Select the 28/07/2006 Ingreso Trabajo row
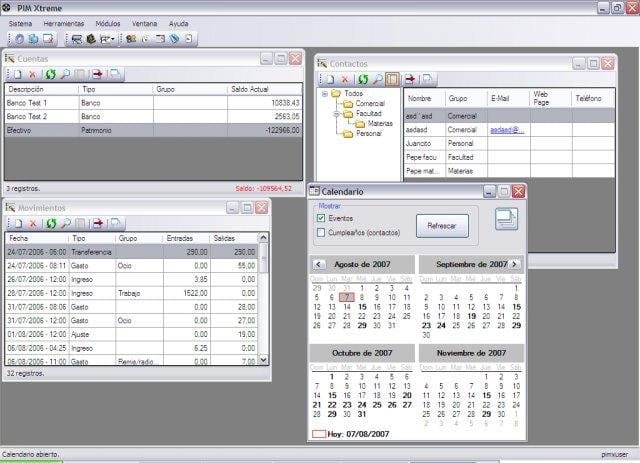The image size is (640, 463). 131,293
